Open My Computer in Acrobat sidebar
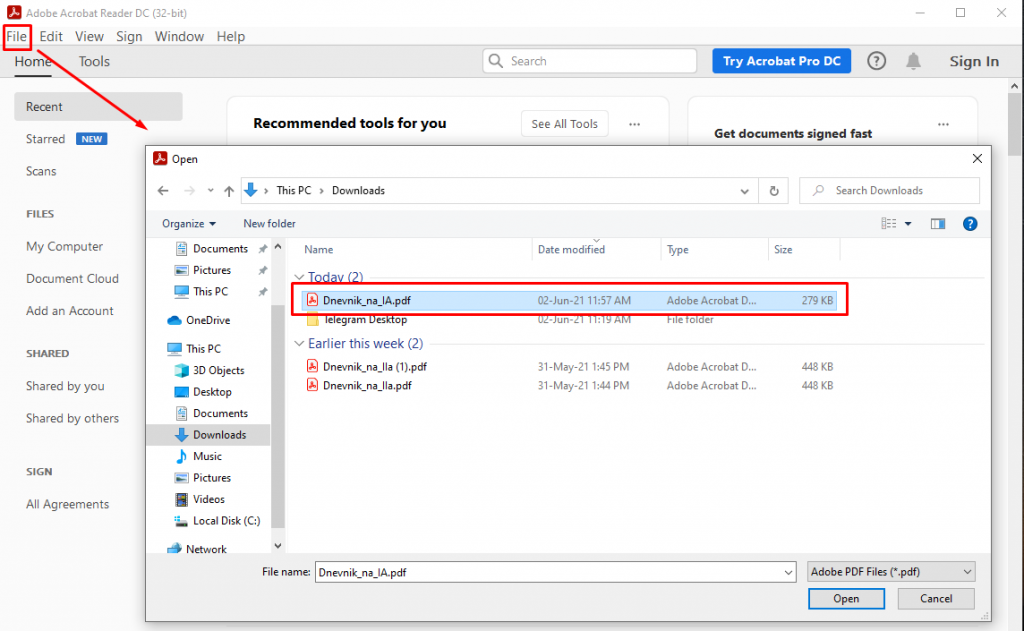Screen dimensions: 1024x631 (65, 246)
